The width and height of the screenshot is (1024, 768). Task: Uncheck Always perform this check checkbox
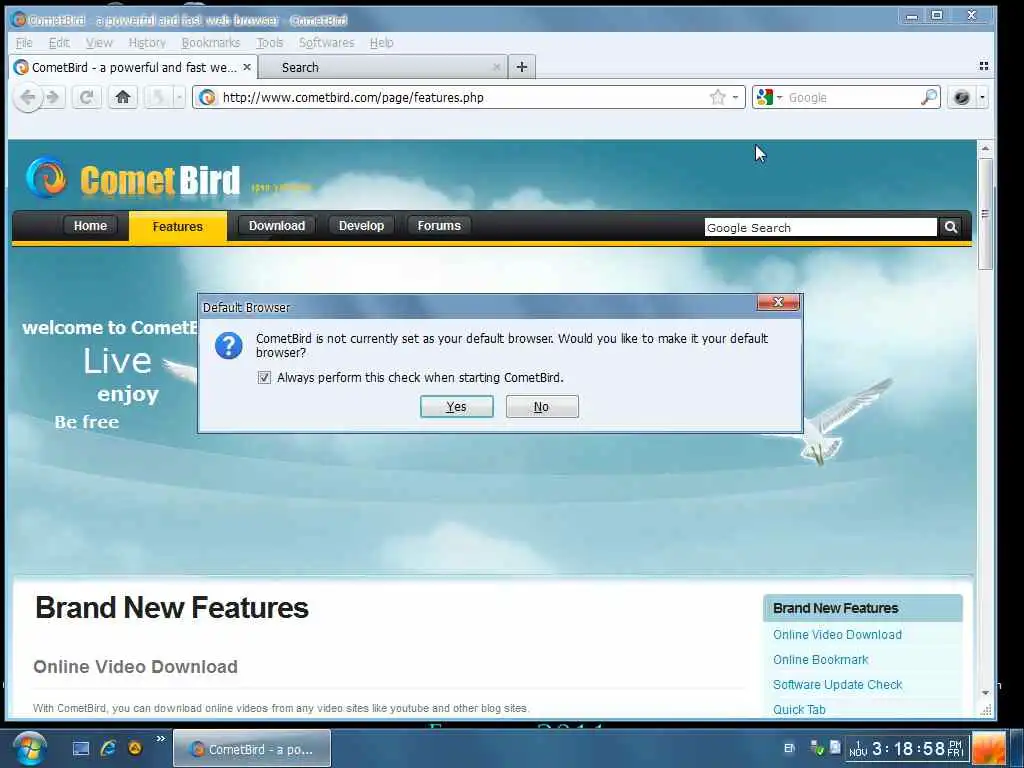coord(264,377)
